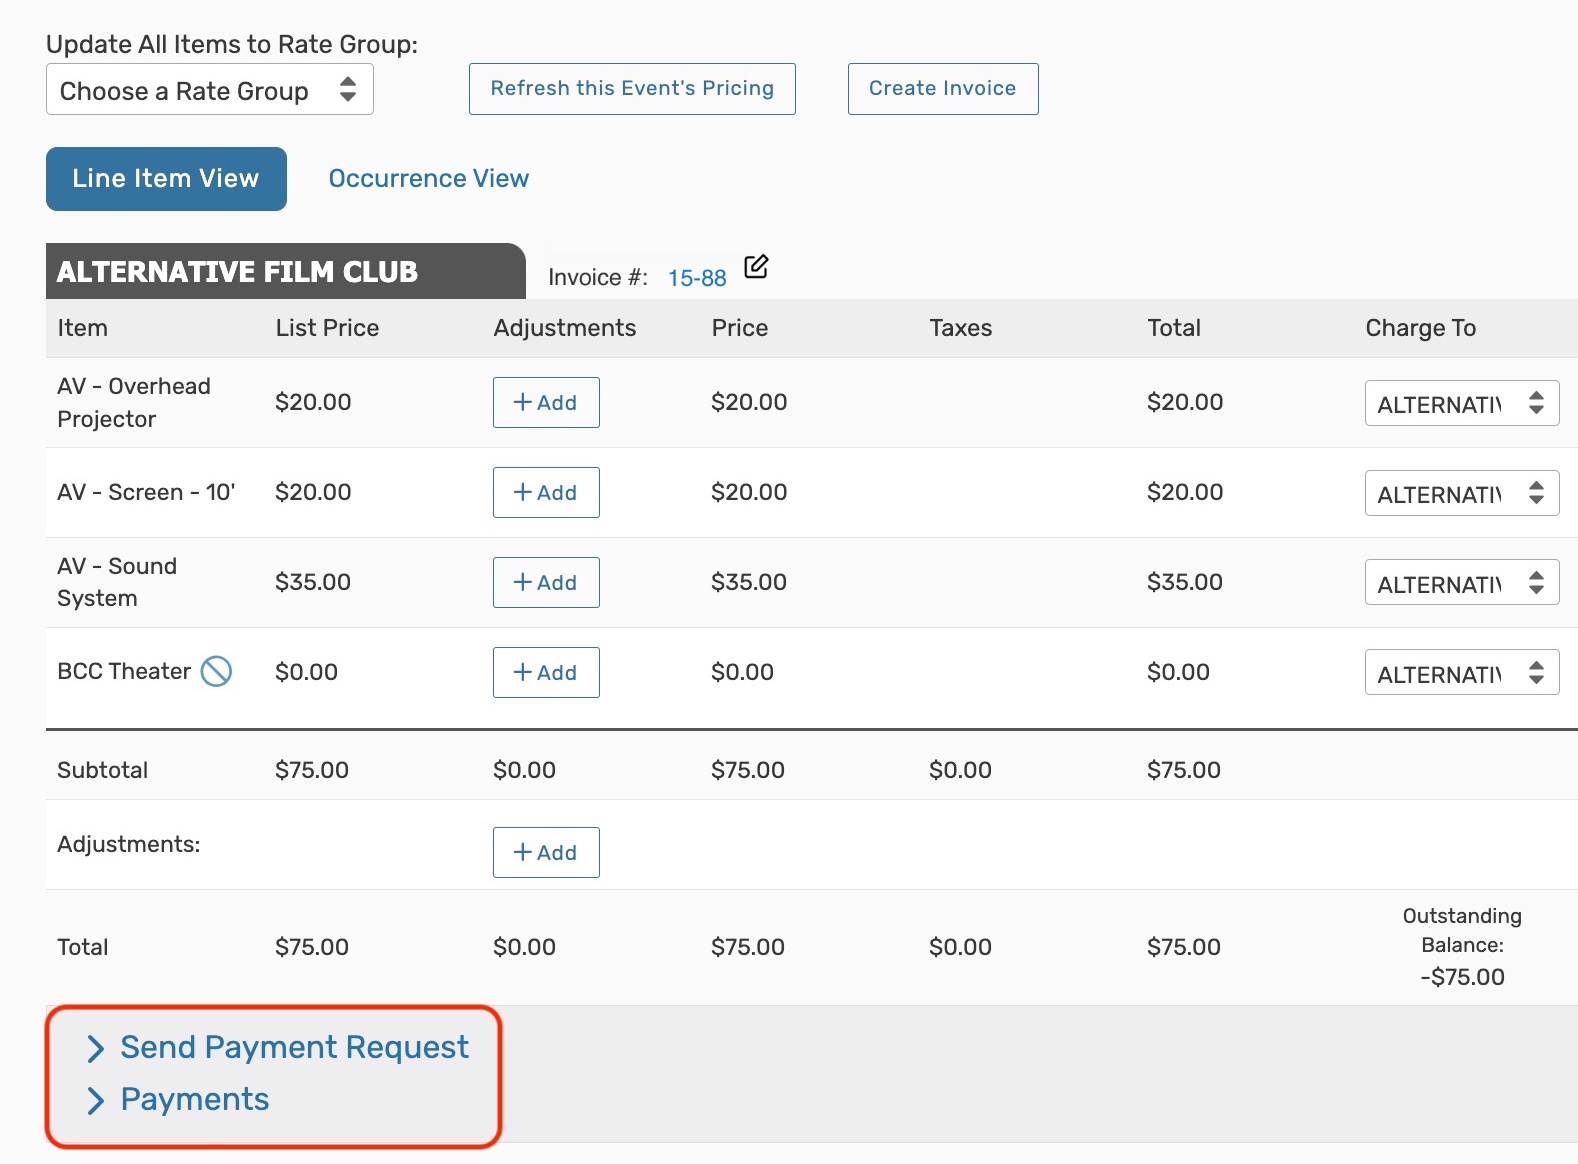Expand the Send Payment Request section
The width and height of the screenshot is (1578, 1164).
(x=294, y=1047)
